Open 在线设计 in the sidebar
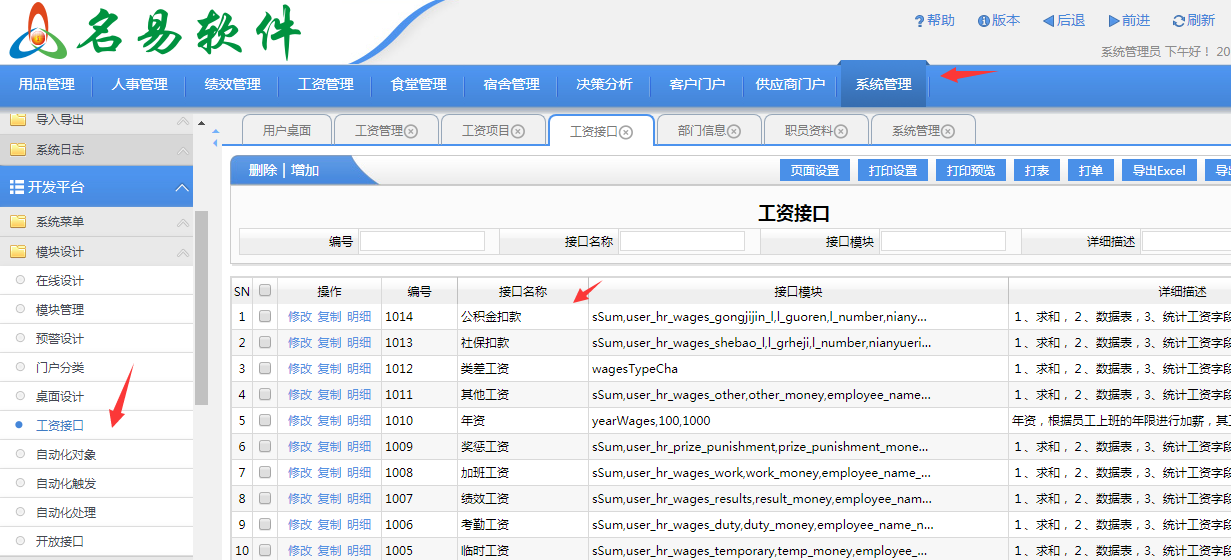This screenshot has width=1231, height=560. click(60, 281)
